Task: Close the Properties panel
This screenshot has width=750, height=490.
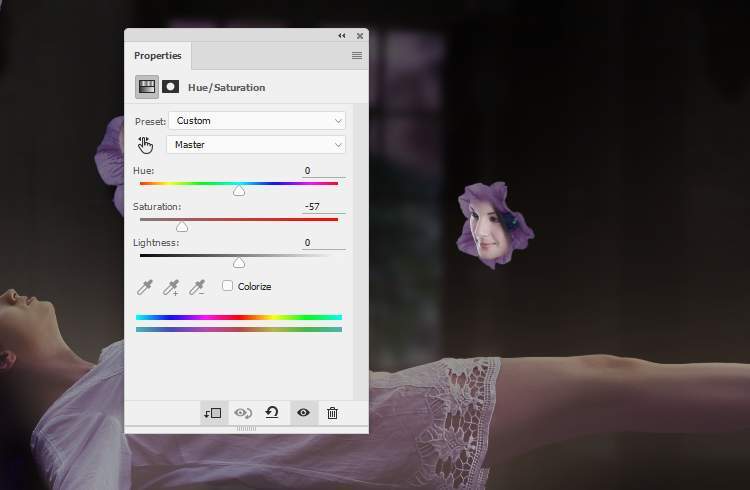Action: coord(360,36)
